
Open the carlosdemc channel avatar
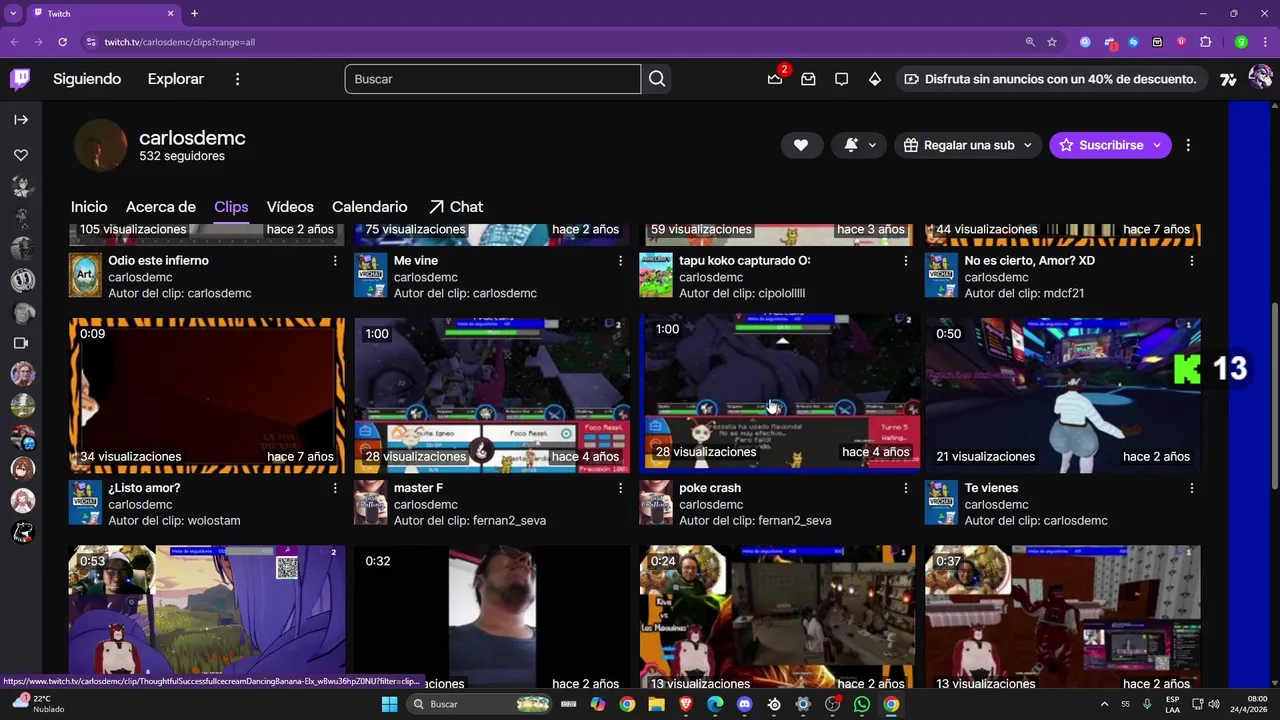coord(100,145)
